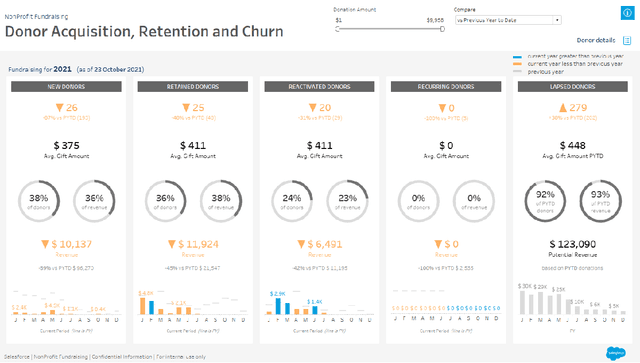The width and height of the screenshot is (640, 363).
Task: Click New Donors down-arrow indicator 26
Action: point(66,108)
